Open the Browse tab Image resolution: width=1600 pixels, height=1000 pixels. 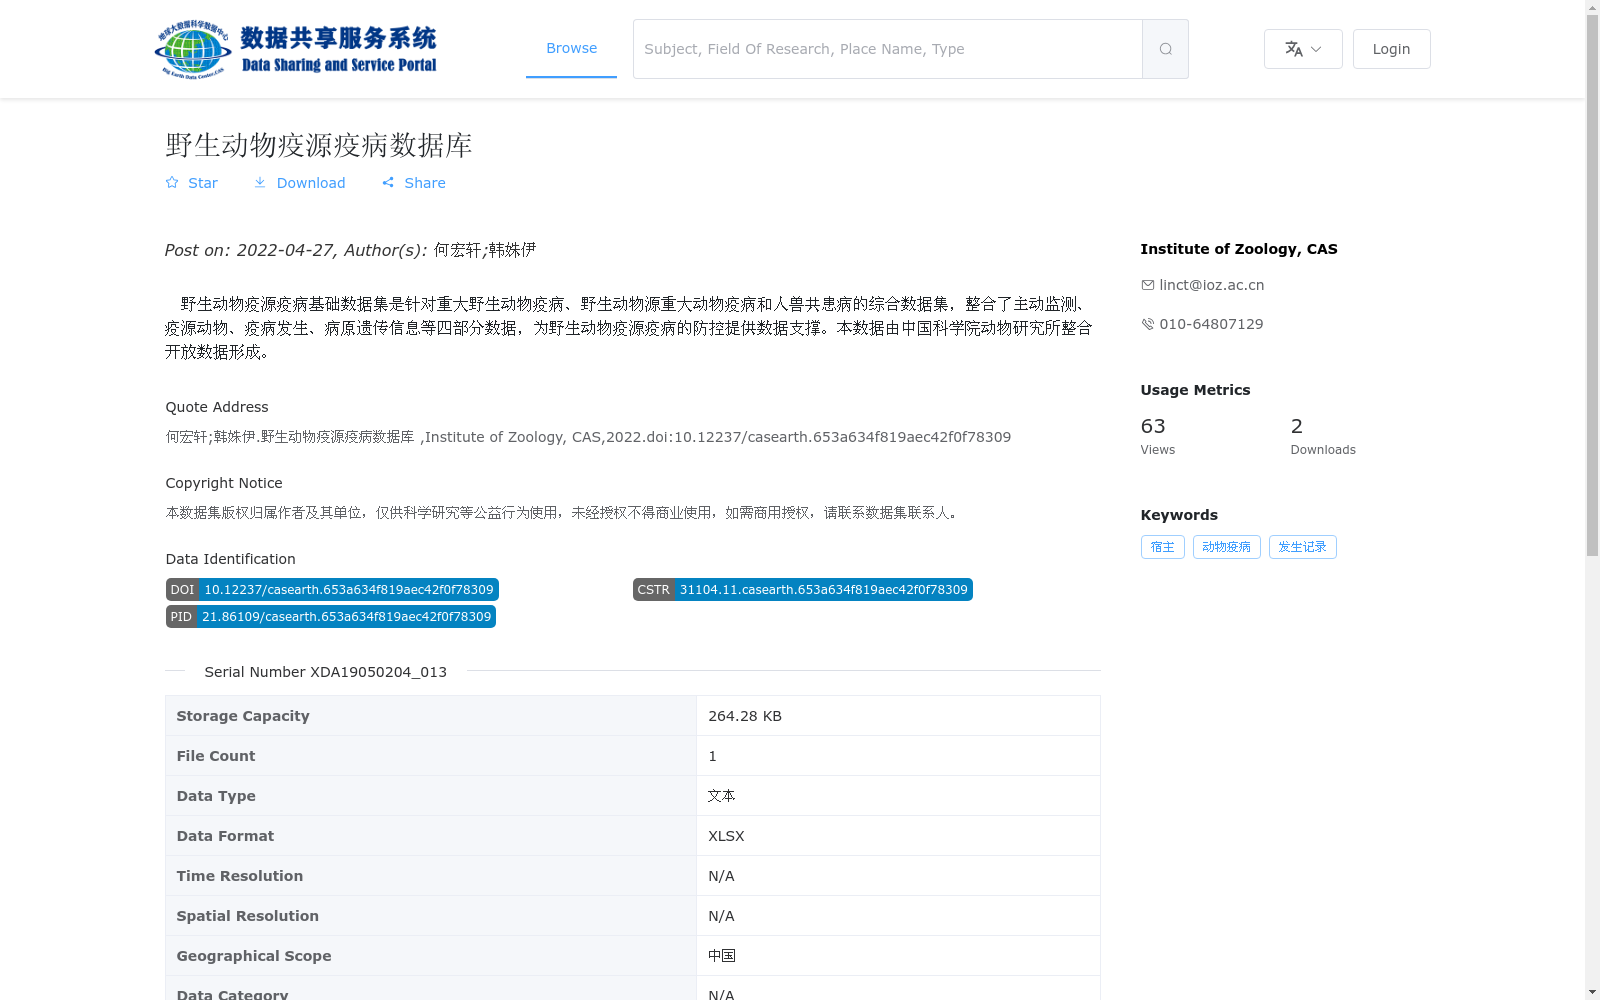[571, 48]
